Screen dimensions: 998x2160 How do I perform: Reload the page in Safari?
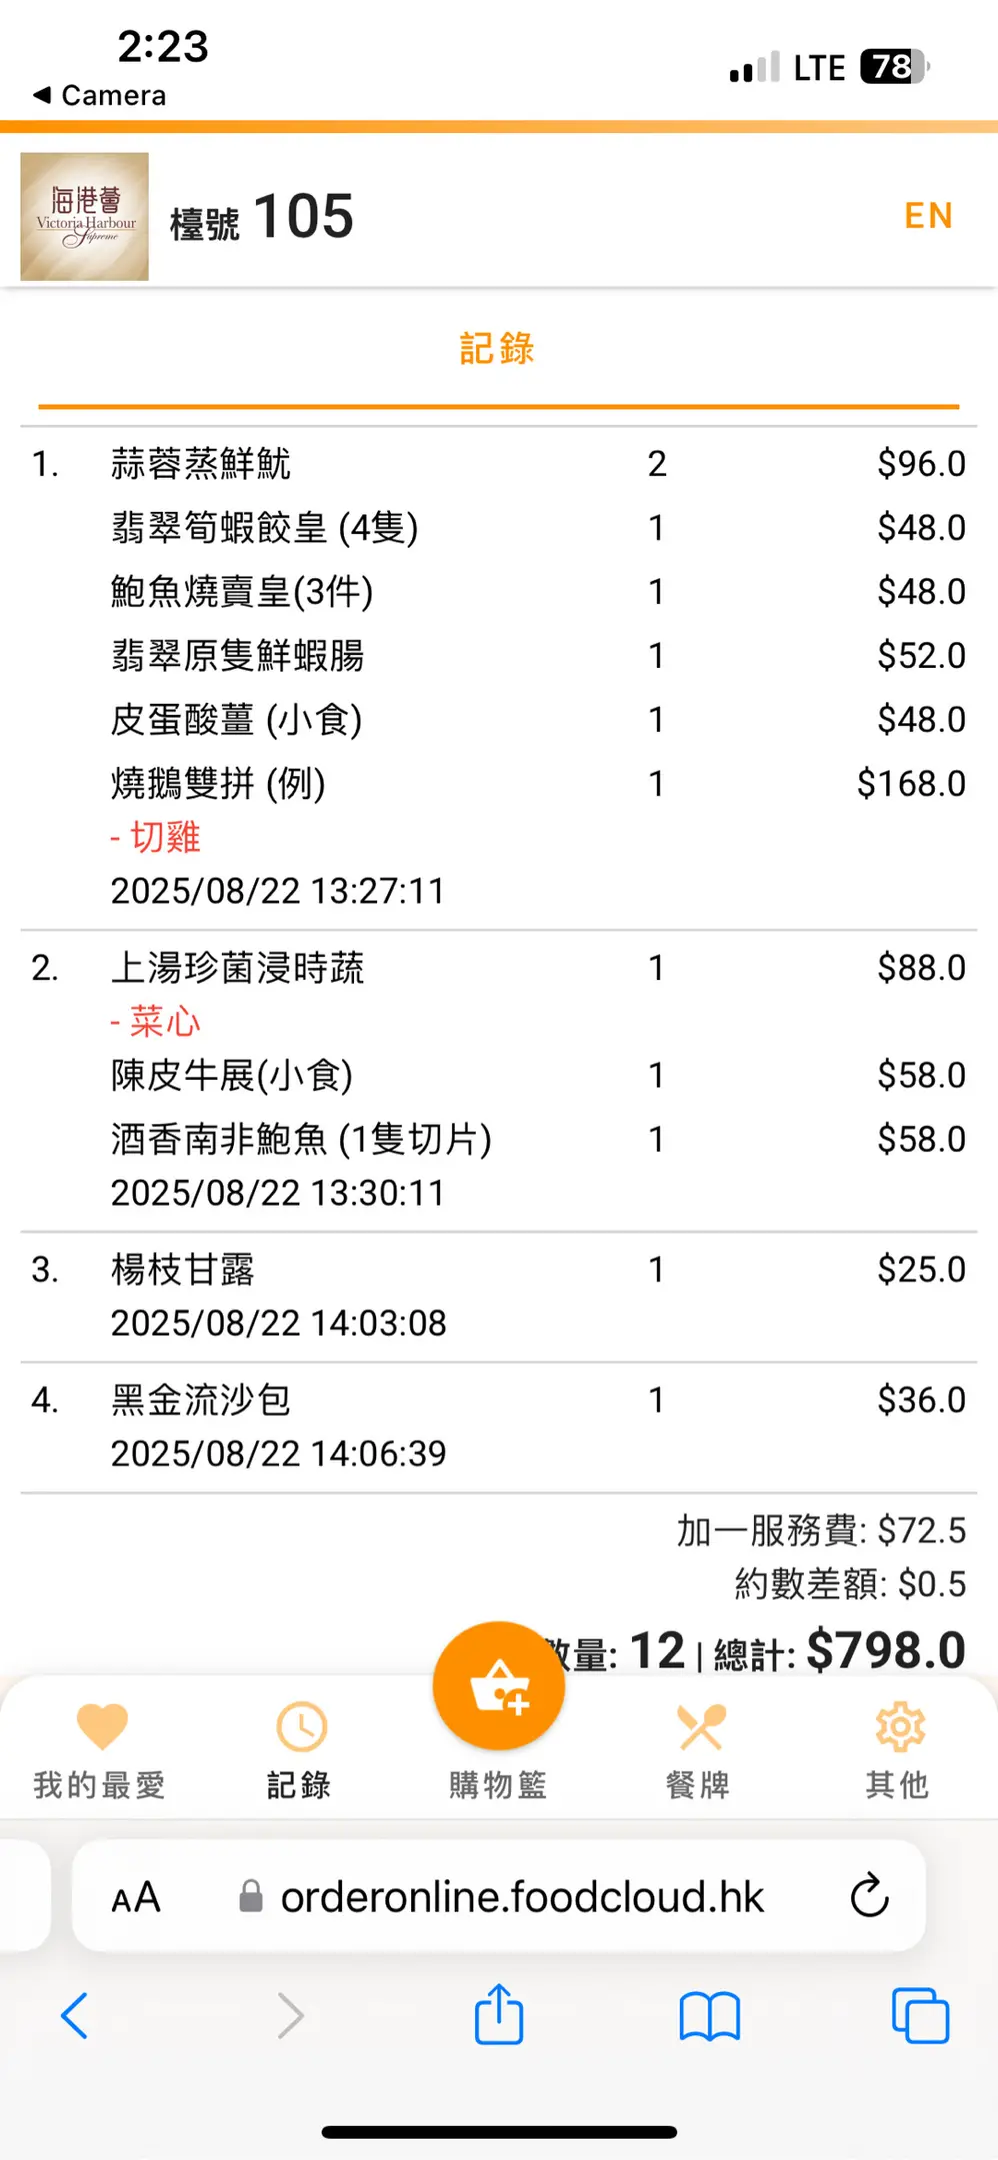(869, 1895)
